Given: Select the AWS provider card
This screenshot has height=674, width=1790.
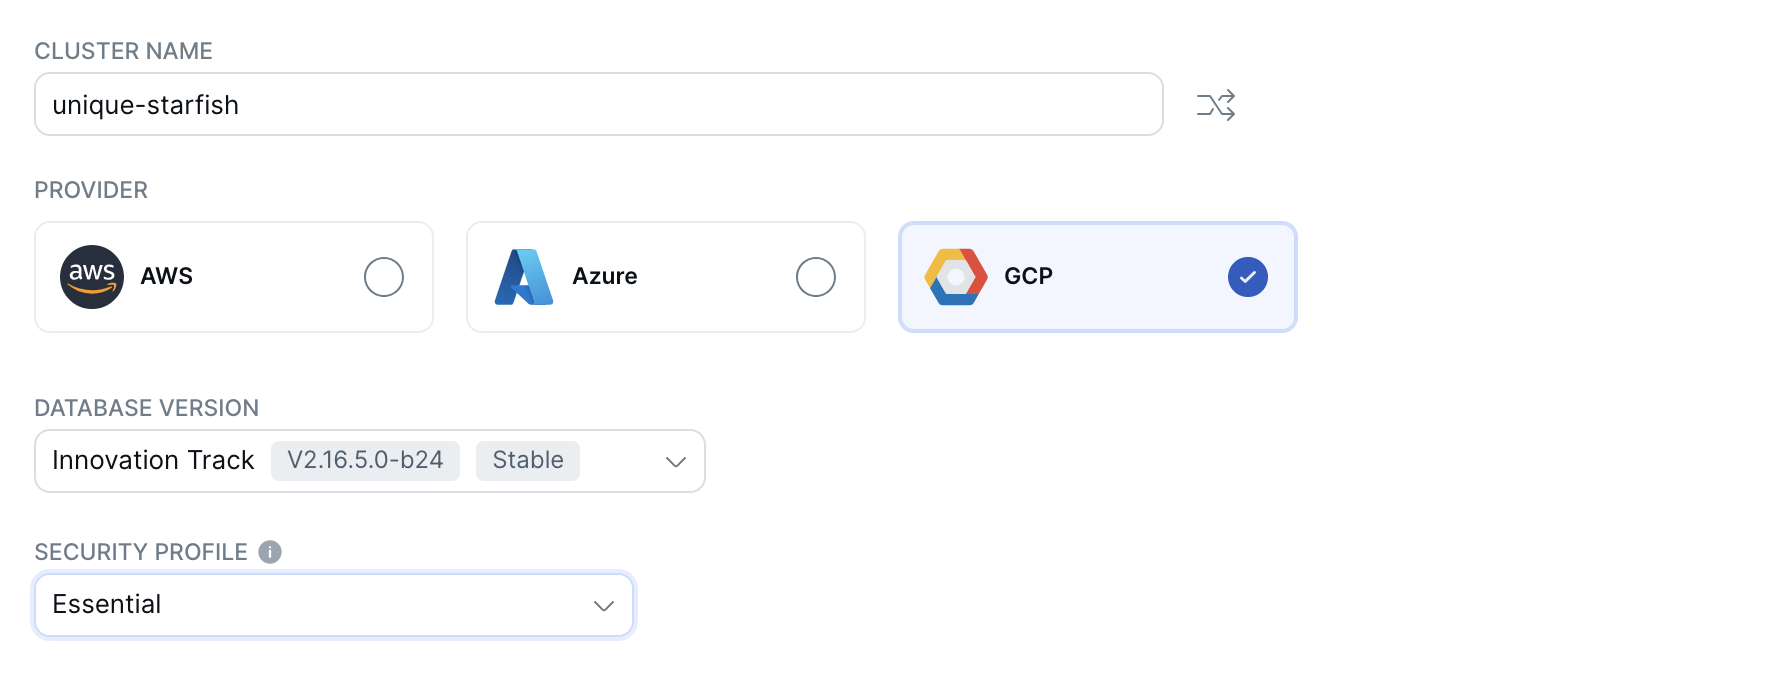Looking at the screenshot, I should [233, 277].
